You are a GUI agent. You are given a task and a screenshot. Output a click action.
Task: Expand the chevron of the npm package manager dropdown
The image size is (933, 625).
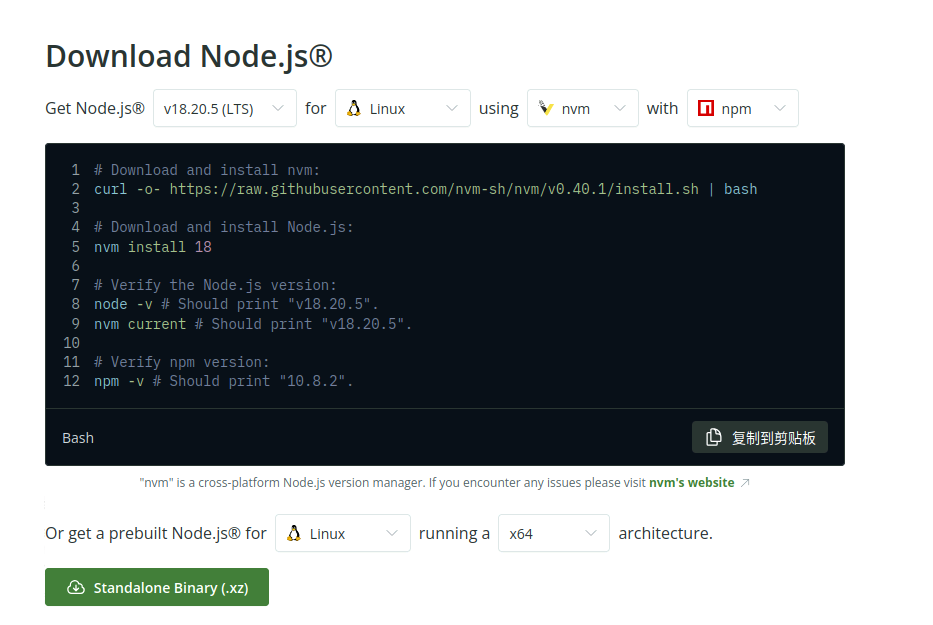tap(780, 108)
